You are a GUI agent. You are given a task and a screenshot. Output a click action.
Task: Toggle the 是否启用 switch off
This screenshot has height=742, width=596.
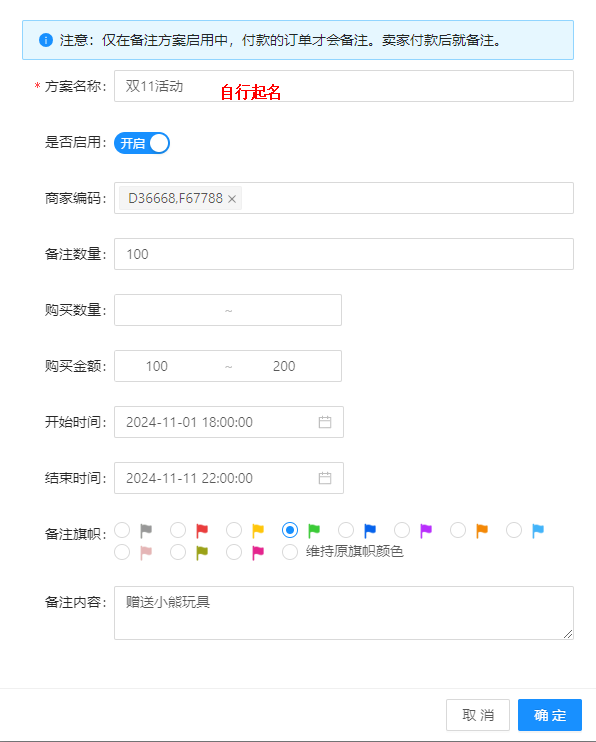coord(142,143)
